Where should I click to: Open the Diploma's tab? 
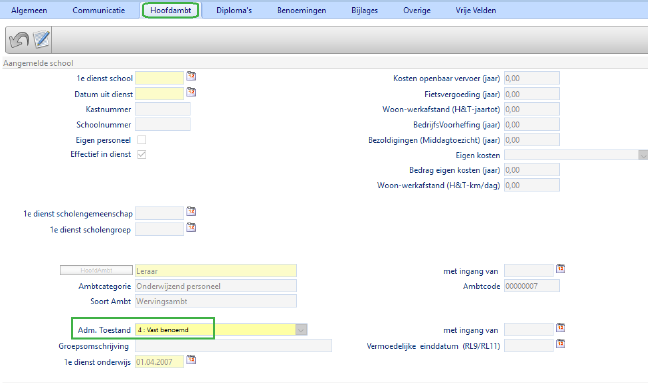[x=234, y=10]
